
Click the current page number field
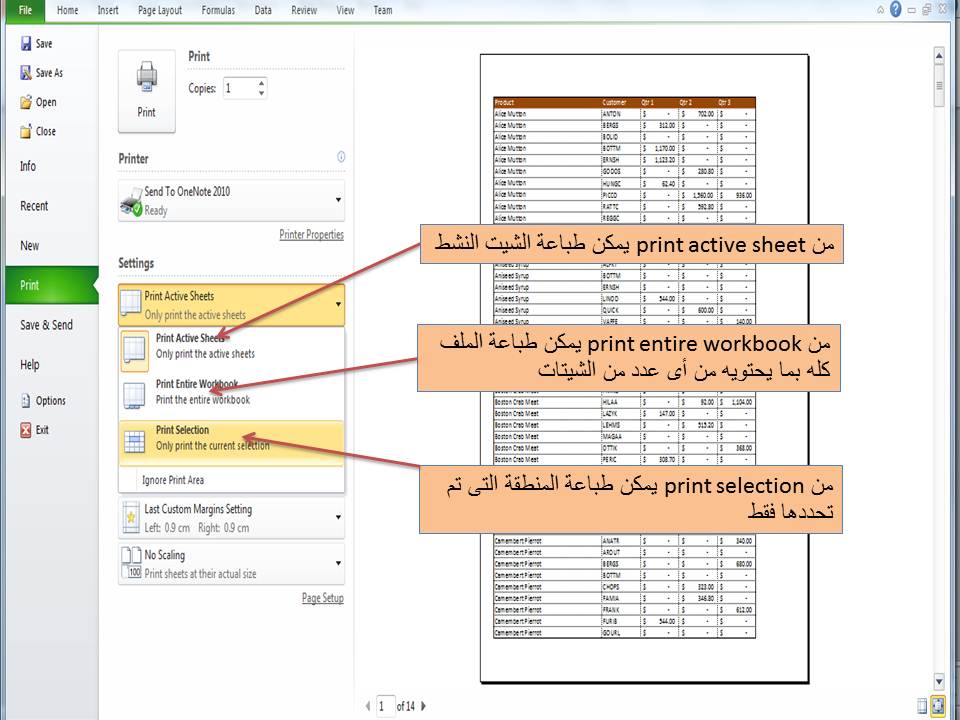(384, 706)
